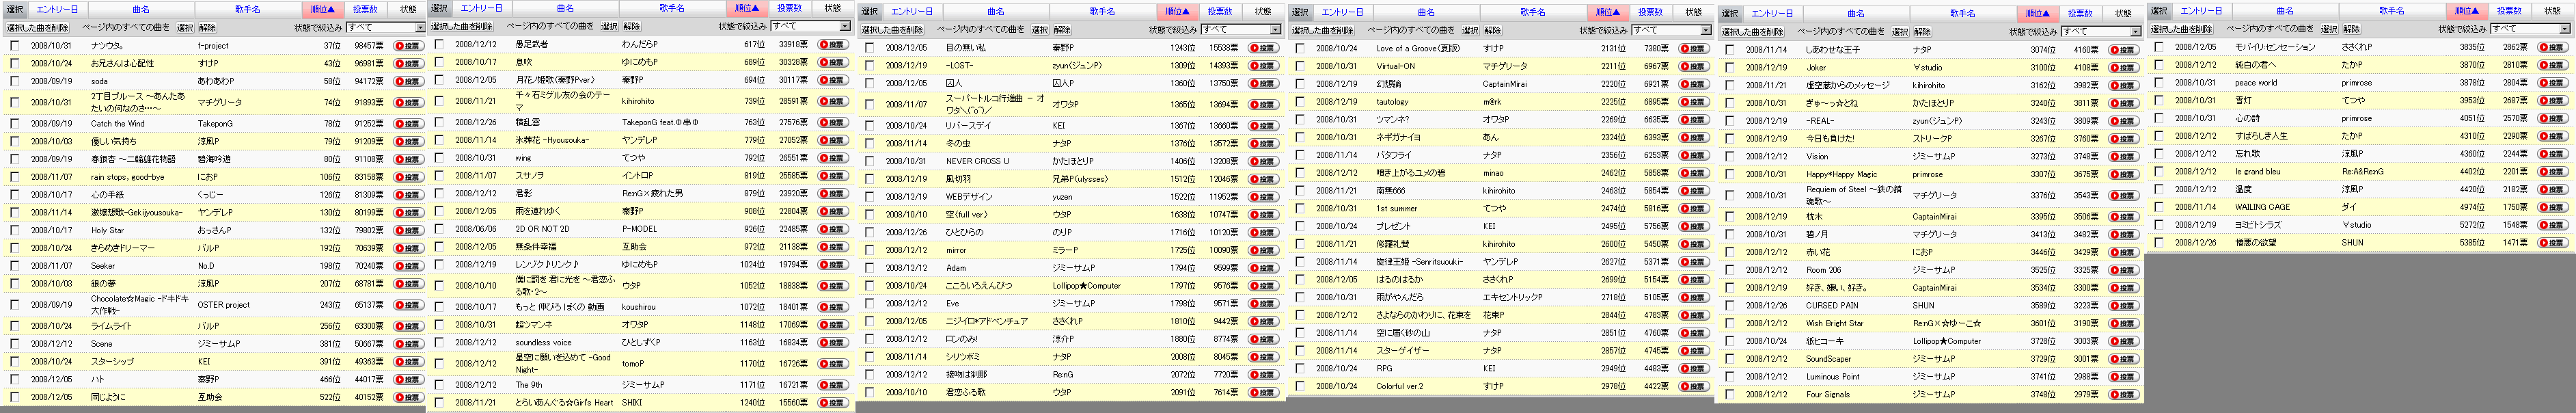Viewport: 2576px width, 413px height.
Task: Click 選択 column header above ナツウタ。 list
Action: point(14,9)
